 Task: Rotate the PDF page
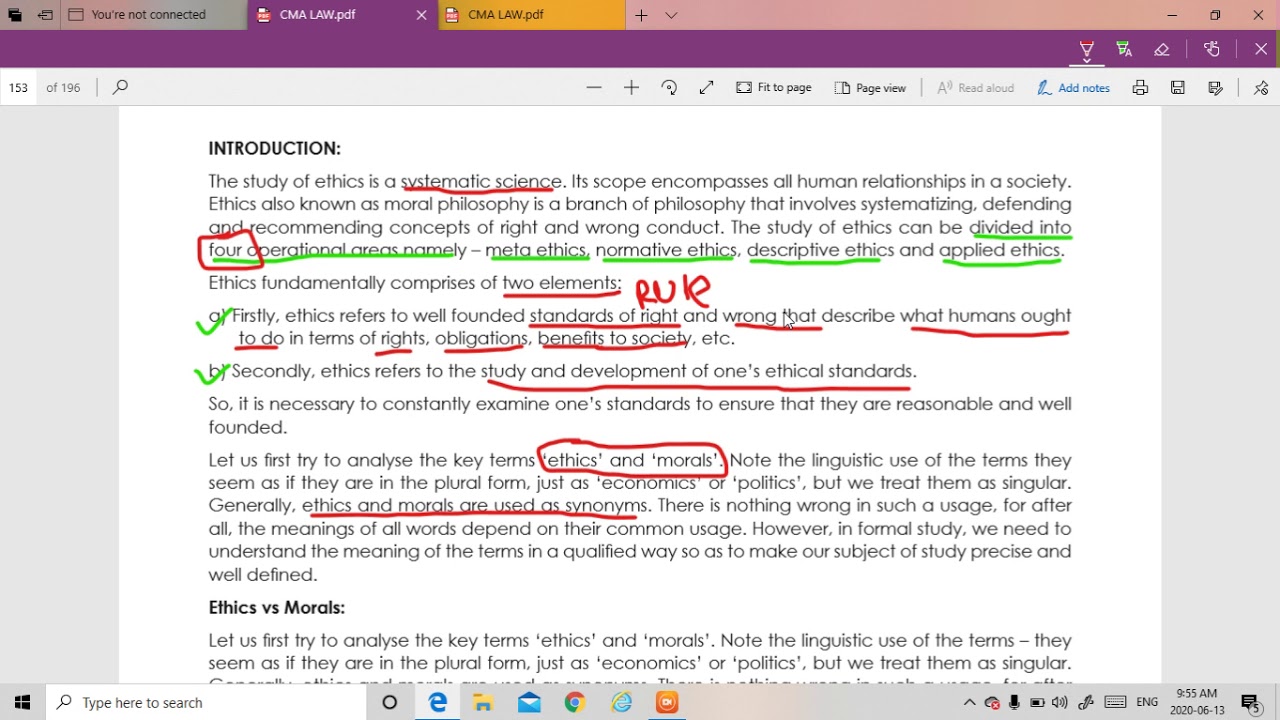pos(669,87)
